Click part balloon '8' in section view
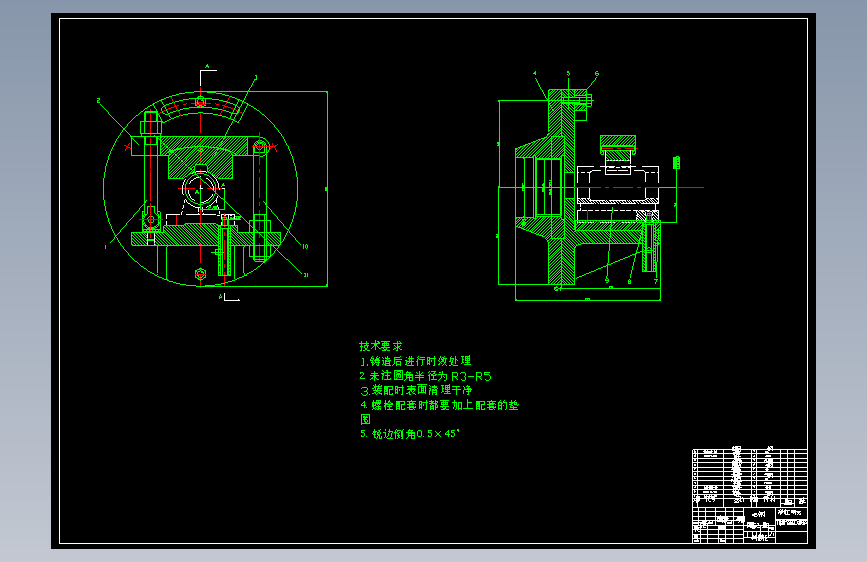Image resolution: width=867 pixels, height=562 pixels. click(629, 282)
